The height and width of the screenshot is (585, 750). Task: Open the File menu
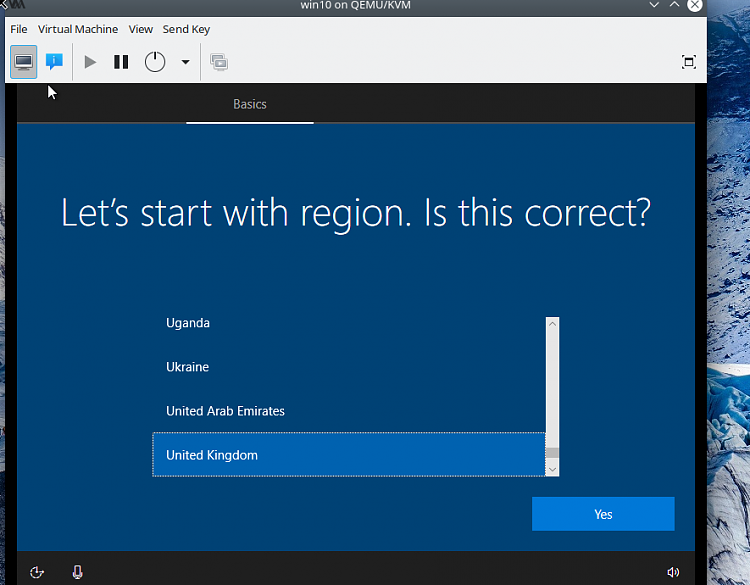click(19, 29)
